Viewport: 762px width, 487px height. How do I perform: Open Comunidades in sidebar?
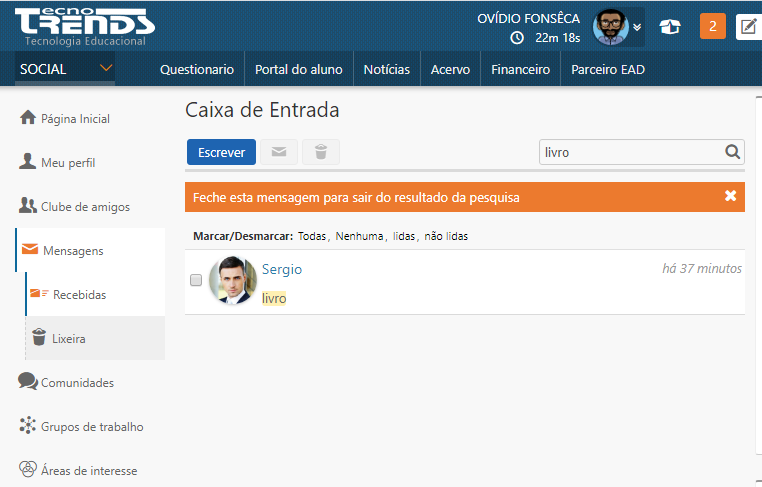click(77, 383)
